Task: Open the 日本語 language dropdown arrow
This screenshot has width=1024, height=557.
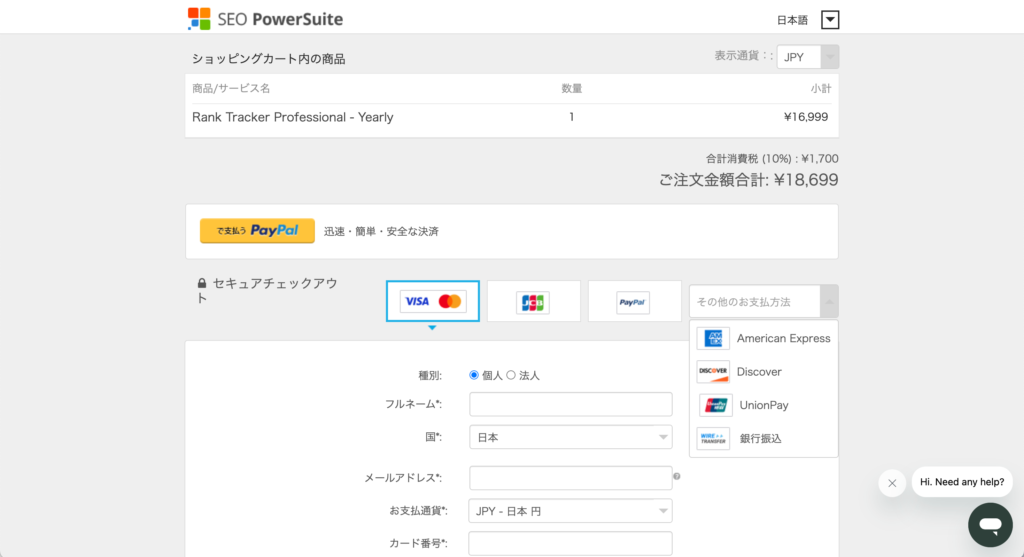Action: (x=830, y=20)
